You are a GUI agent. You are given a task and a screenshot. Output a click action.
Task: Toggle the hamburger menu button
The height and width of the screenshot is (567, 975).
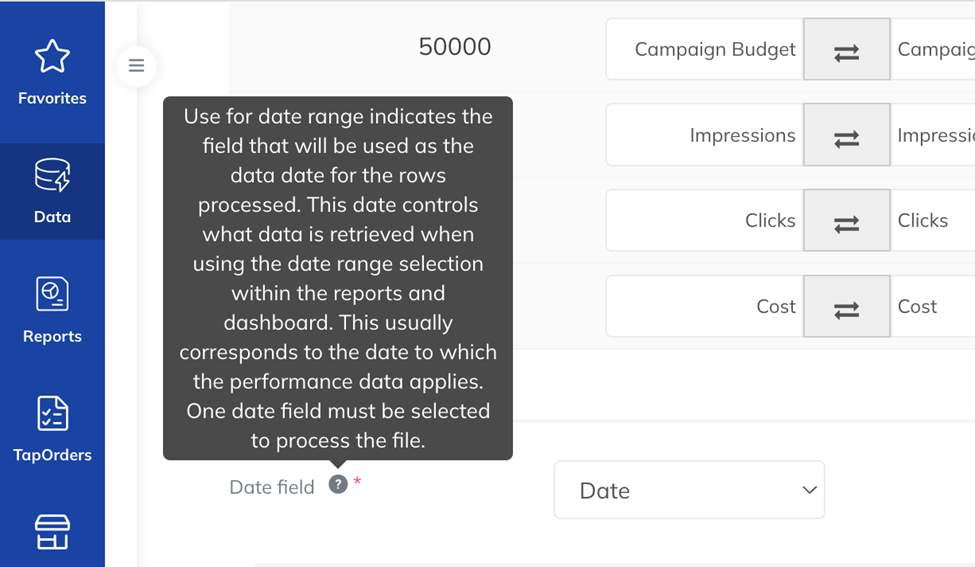[x=136, y=65]
